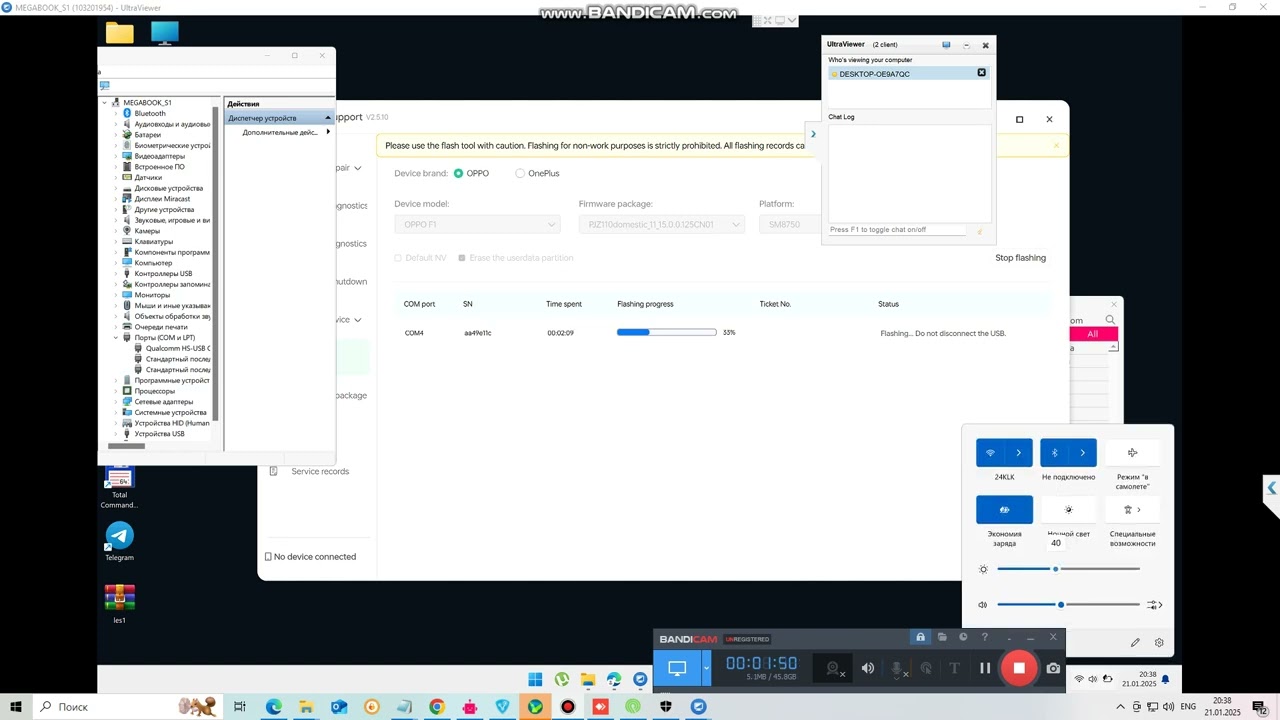Toggle Bandicam mouse cursor effect icon
This screenshot has height=720, width=1280.
tap(926, 668)
